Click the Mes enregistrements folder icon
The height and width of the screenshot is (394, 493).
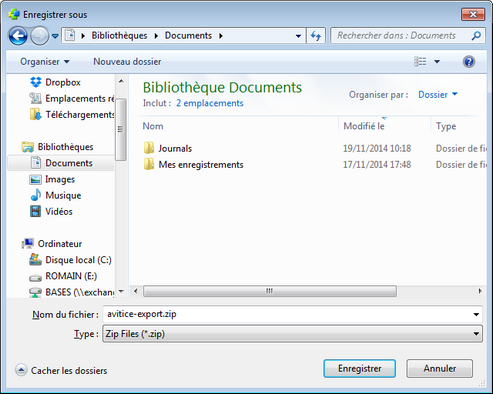tap(149, 164)
